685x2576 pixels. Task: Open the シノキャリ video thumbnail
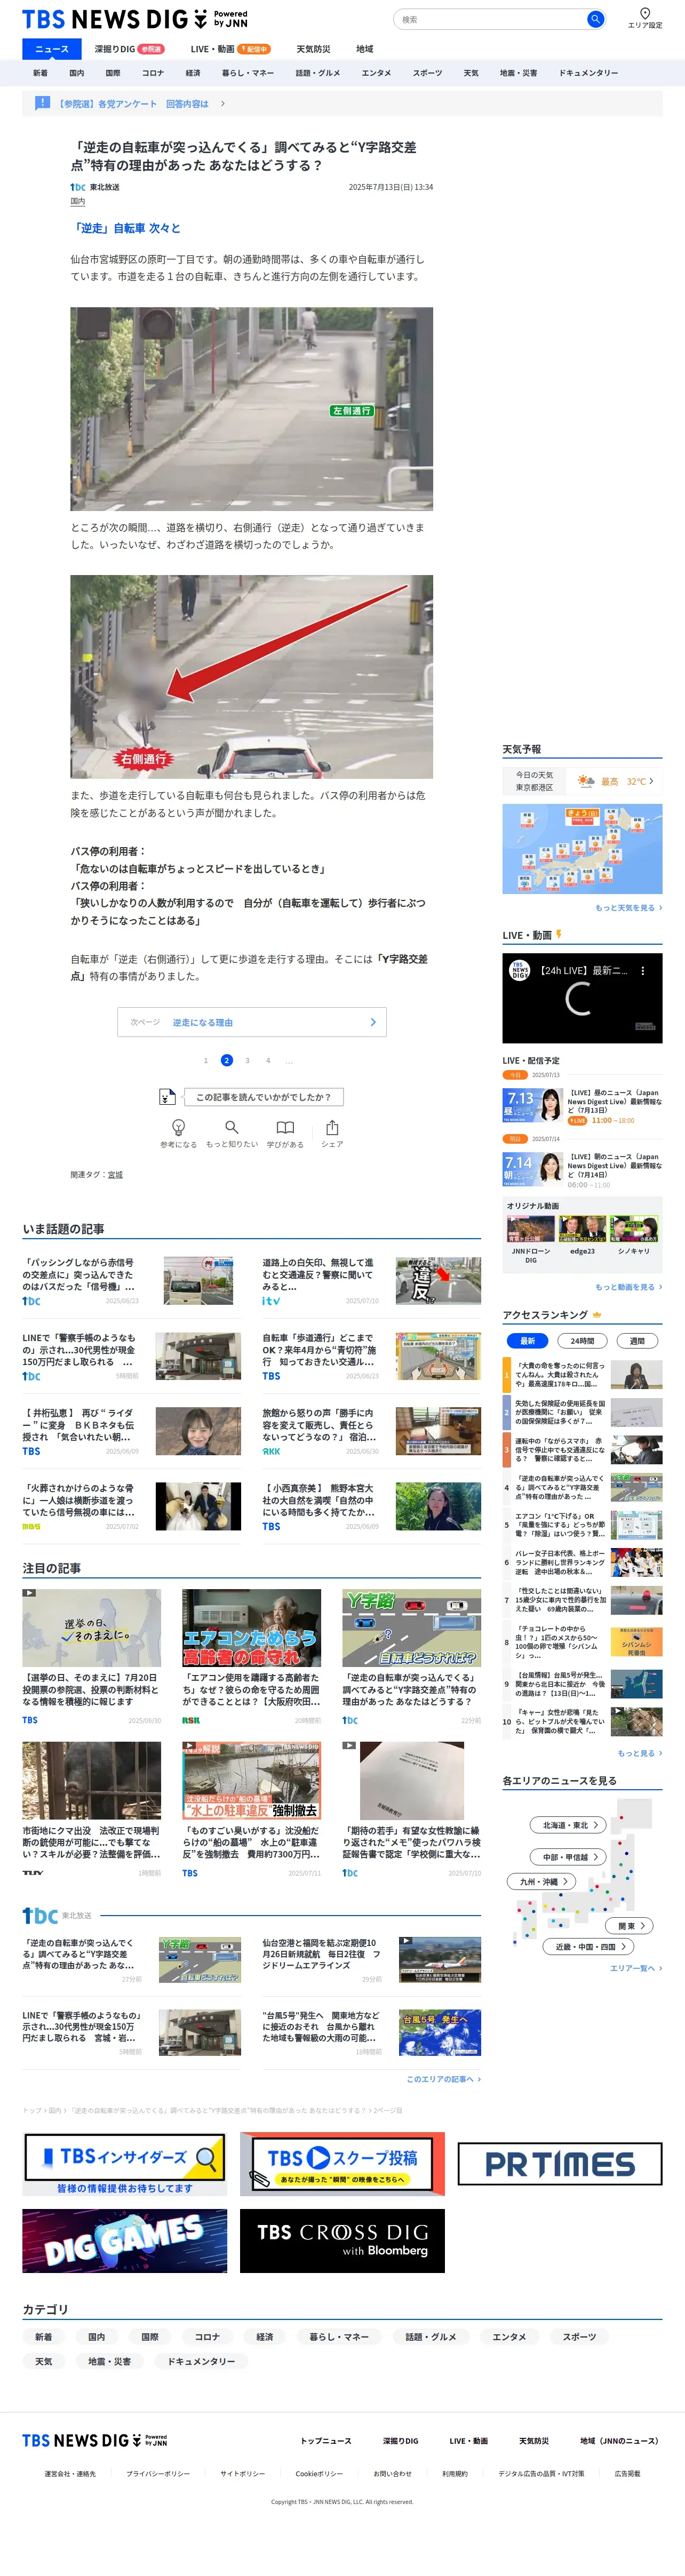[x=634, y=1229]
